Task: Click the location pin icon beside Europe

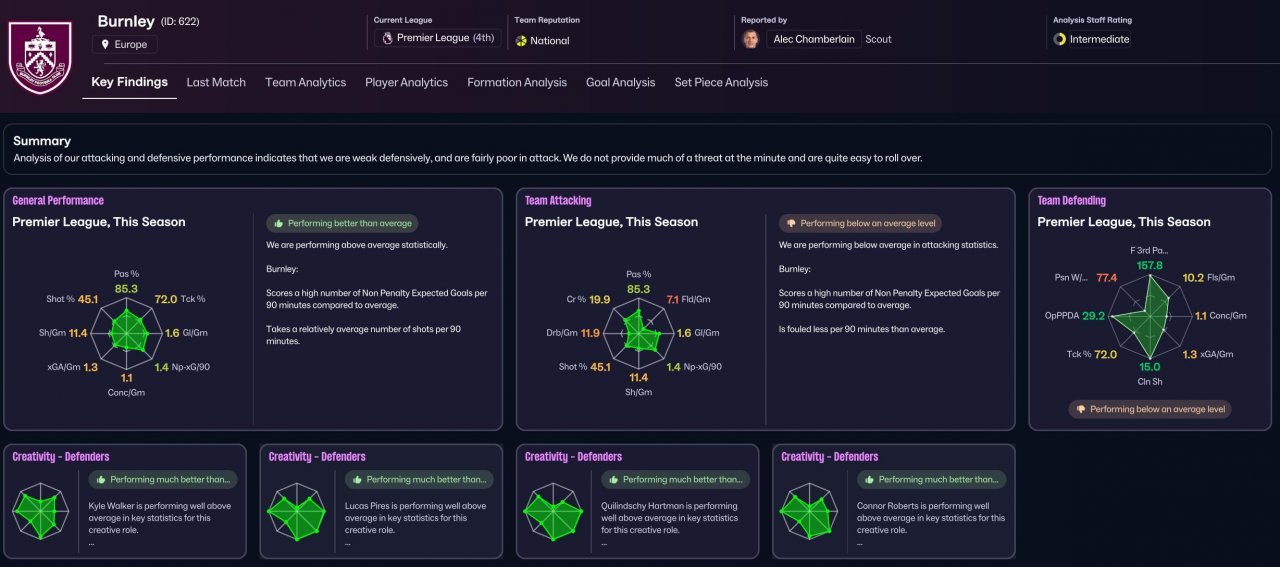Action: click(105, 44)
